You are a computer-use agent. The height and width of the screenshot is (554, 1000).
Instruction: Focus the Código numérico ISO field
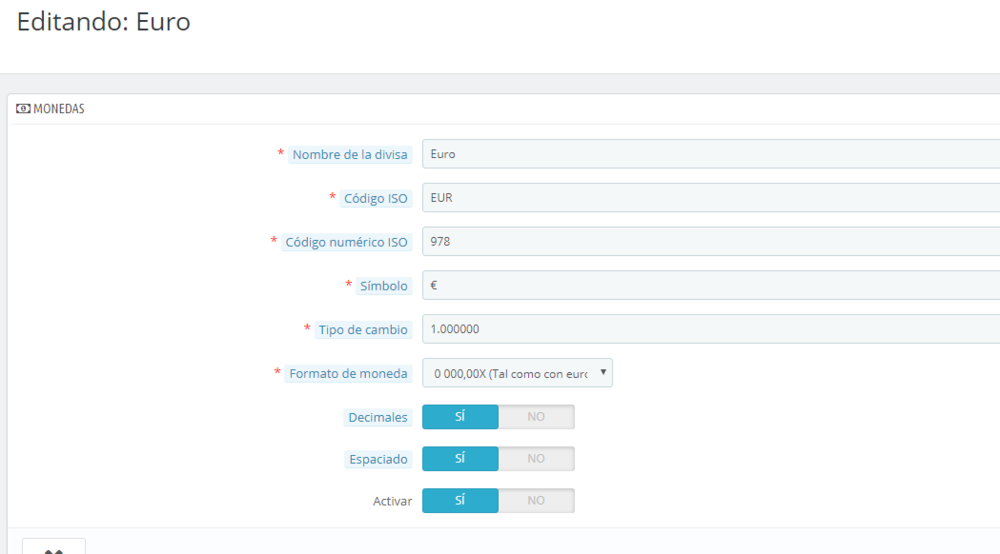(x=711, y=242)
